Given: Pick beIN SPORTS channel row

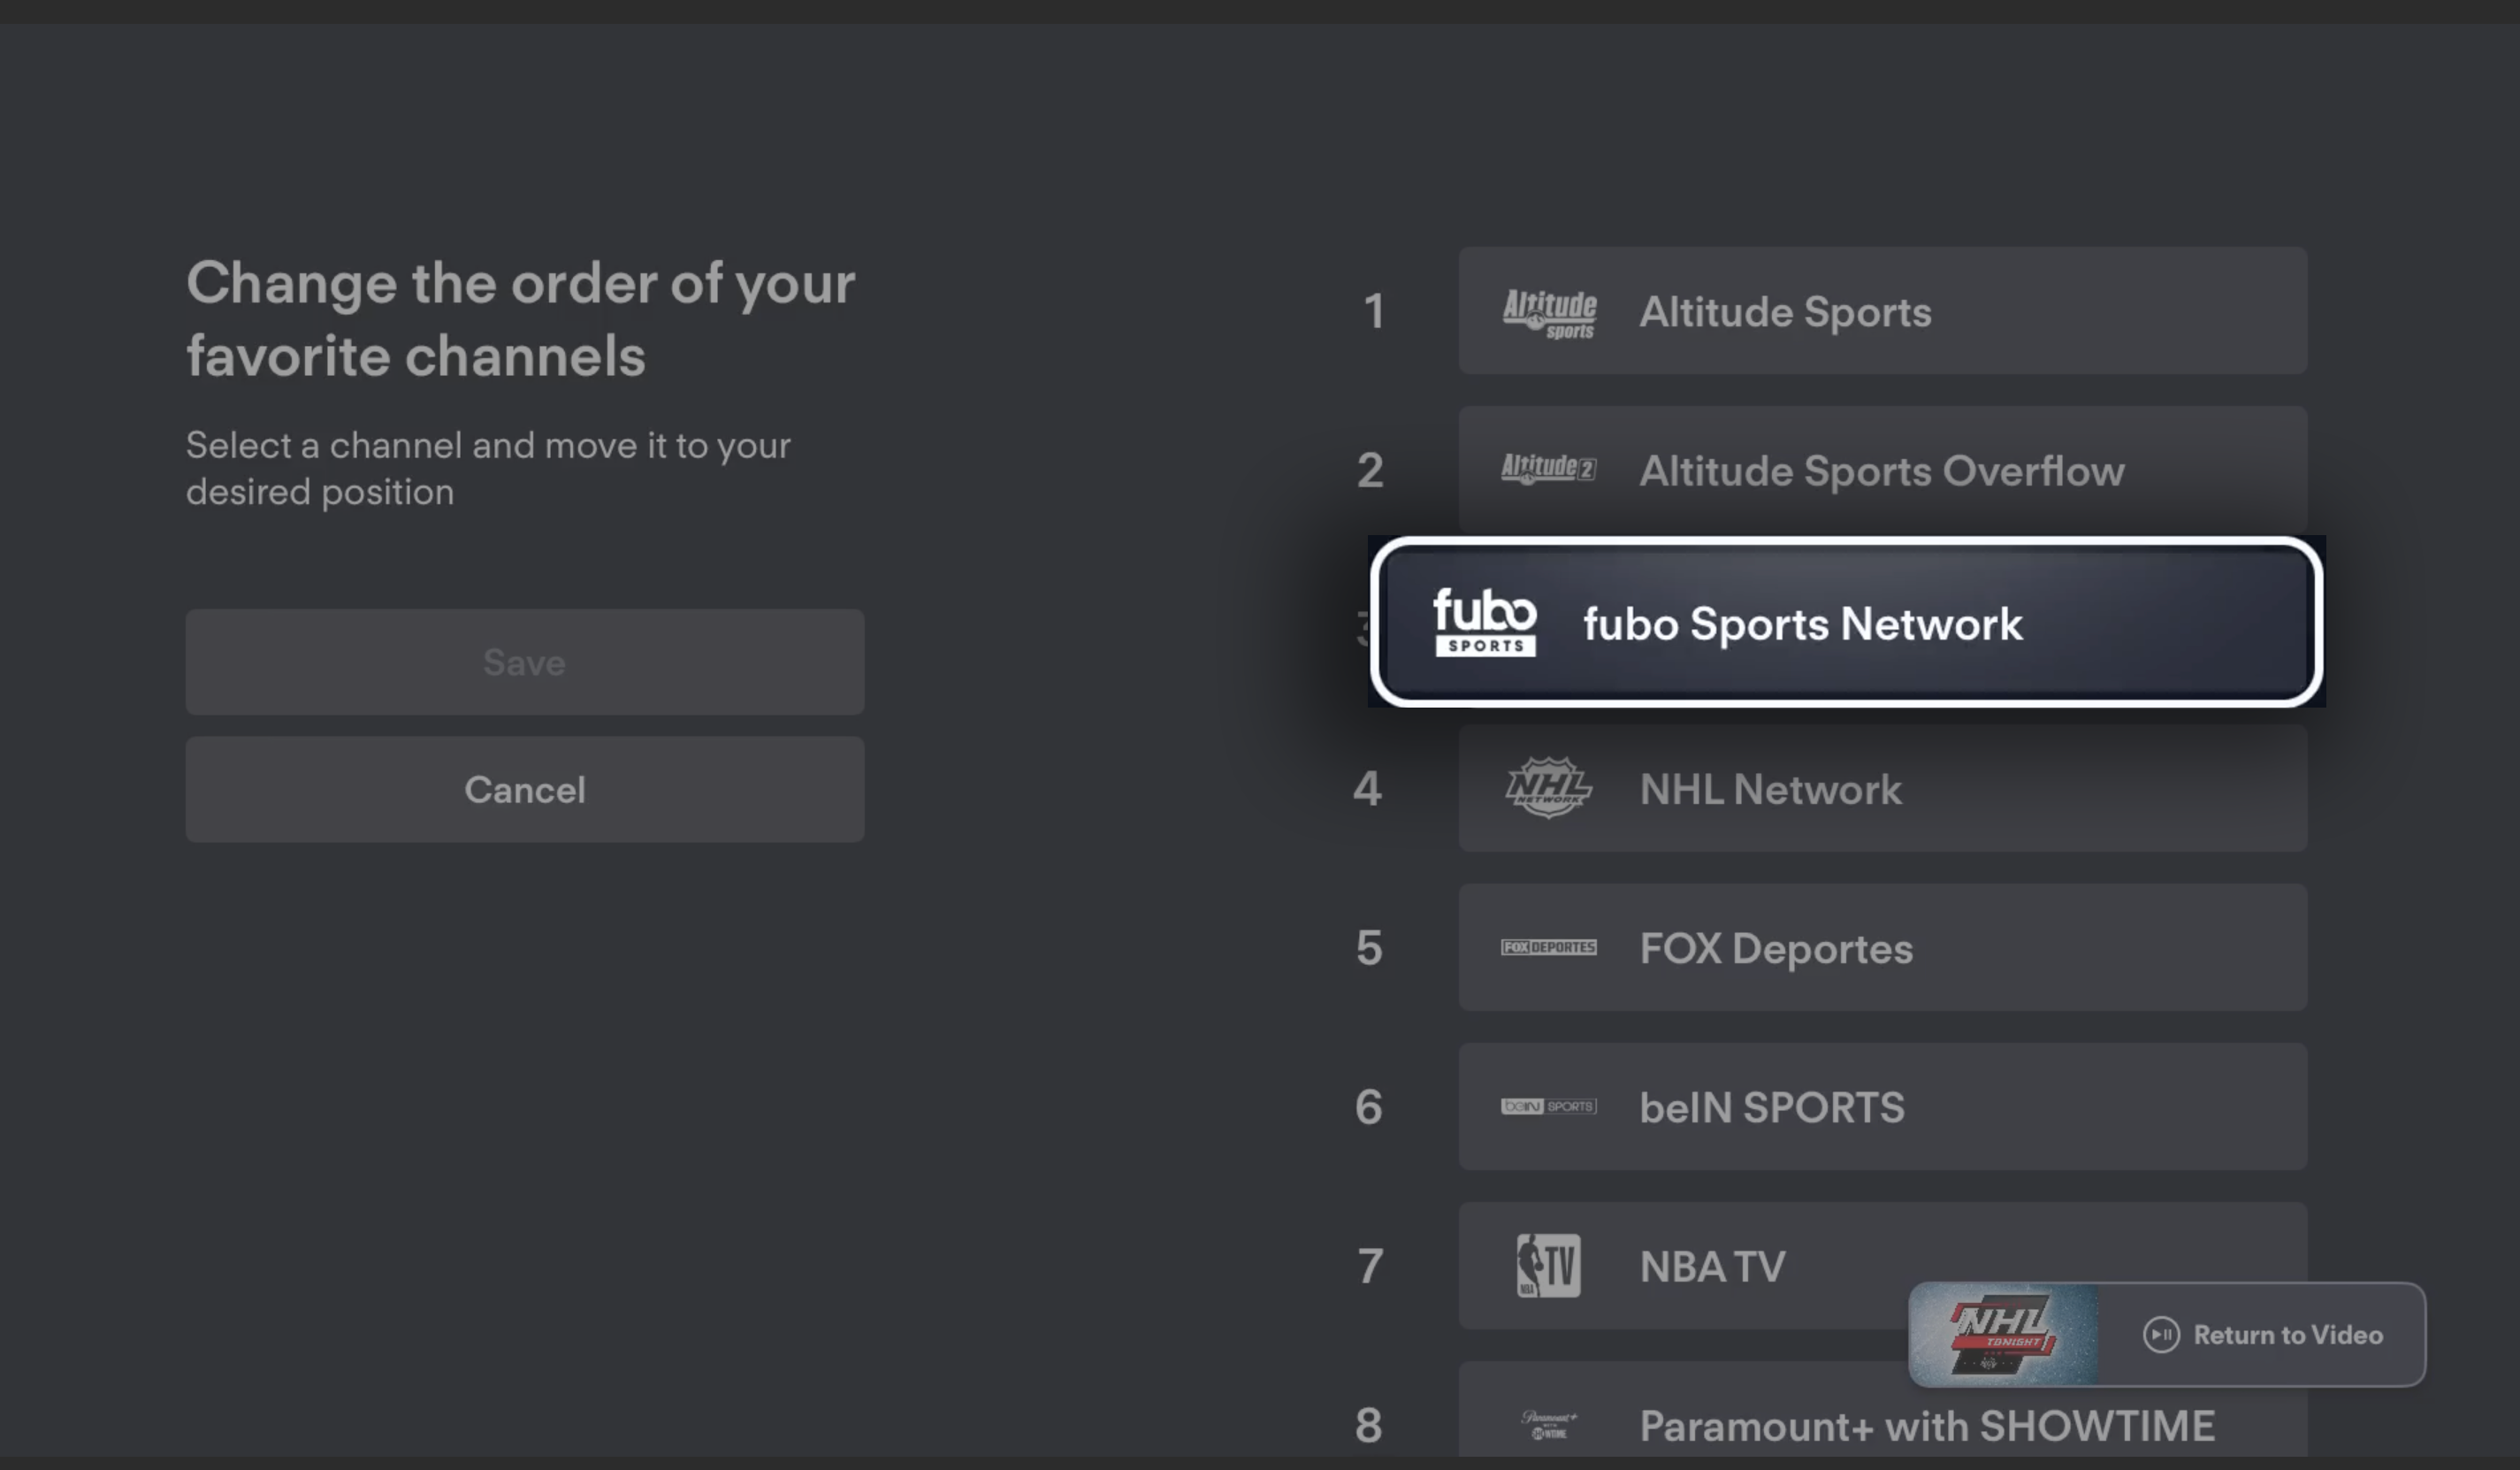Looking at the screenshot, I should tap(1882, 1106).
